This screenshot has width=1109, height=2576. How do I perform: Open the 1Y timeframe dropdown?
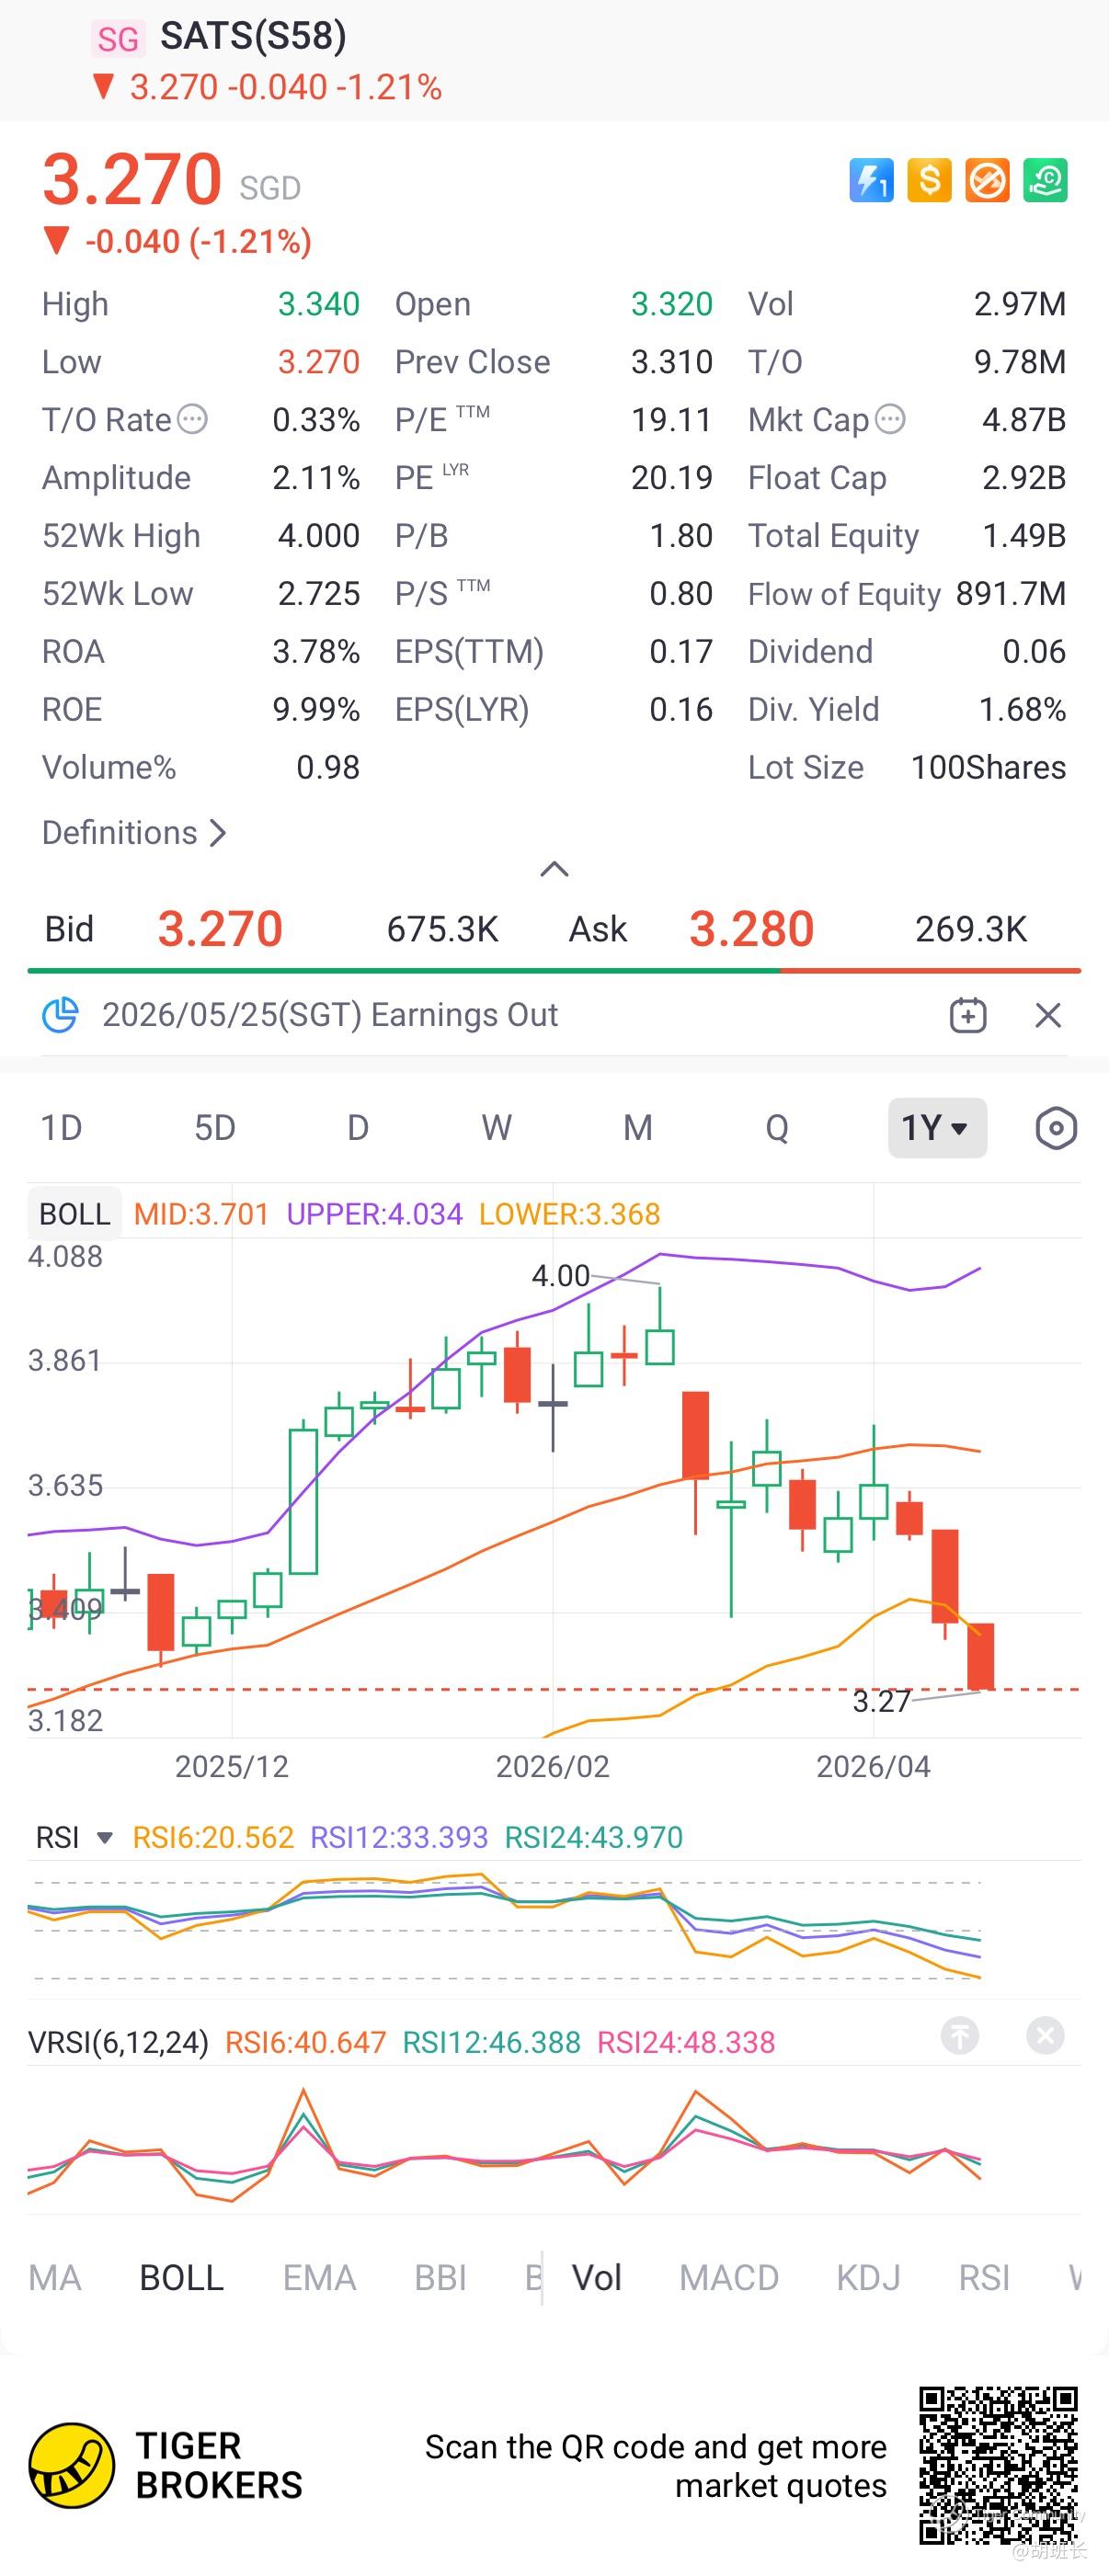point(937,1128)
